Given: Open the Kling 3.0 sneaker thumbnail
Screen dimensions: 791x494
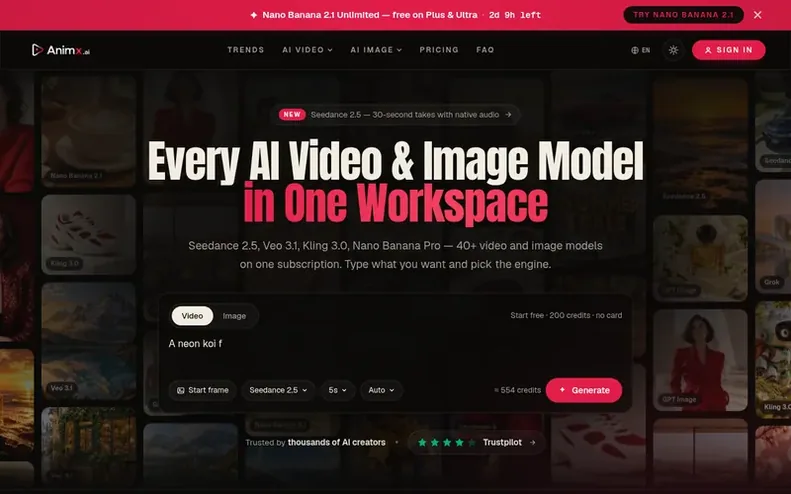Looking at the screenshot, I should tap(89, 235).
